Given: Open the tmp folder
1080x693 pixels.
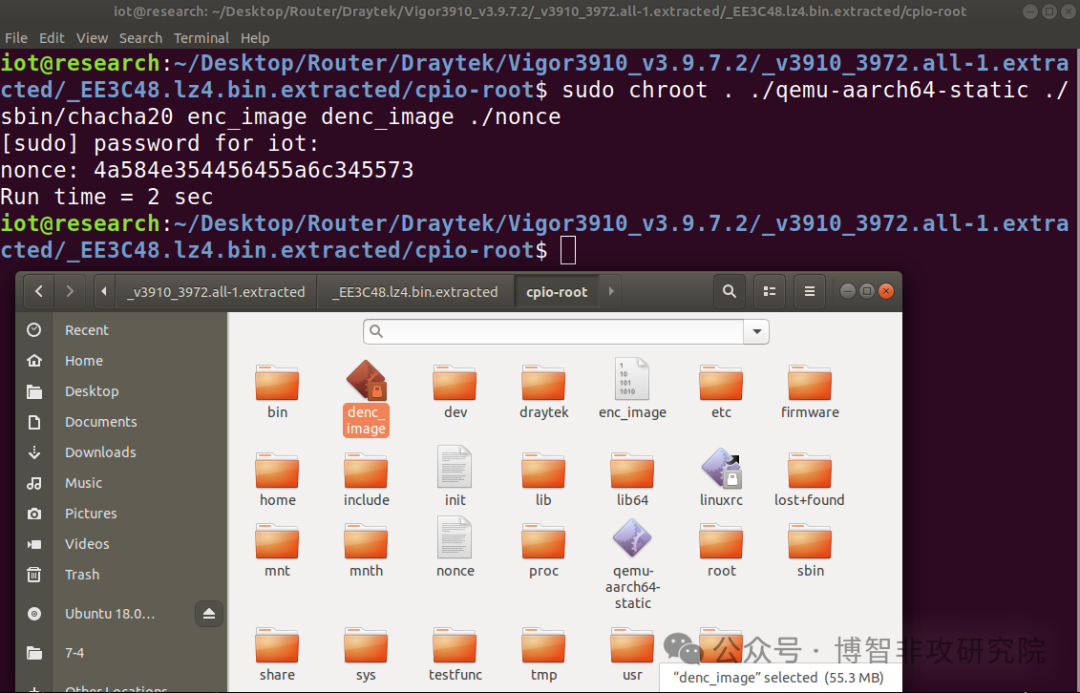Looking at the screenshot, I should (x=543, y=646).
